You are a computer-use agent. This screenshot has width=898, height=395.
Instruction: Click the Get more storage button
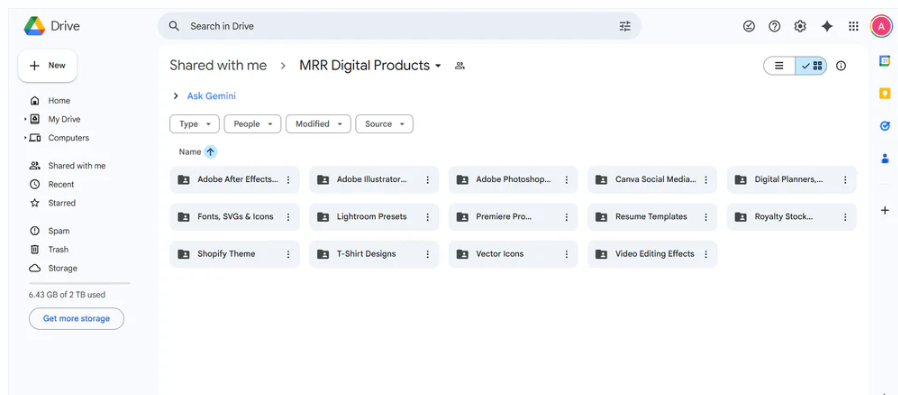point(76,318)
